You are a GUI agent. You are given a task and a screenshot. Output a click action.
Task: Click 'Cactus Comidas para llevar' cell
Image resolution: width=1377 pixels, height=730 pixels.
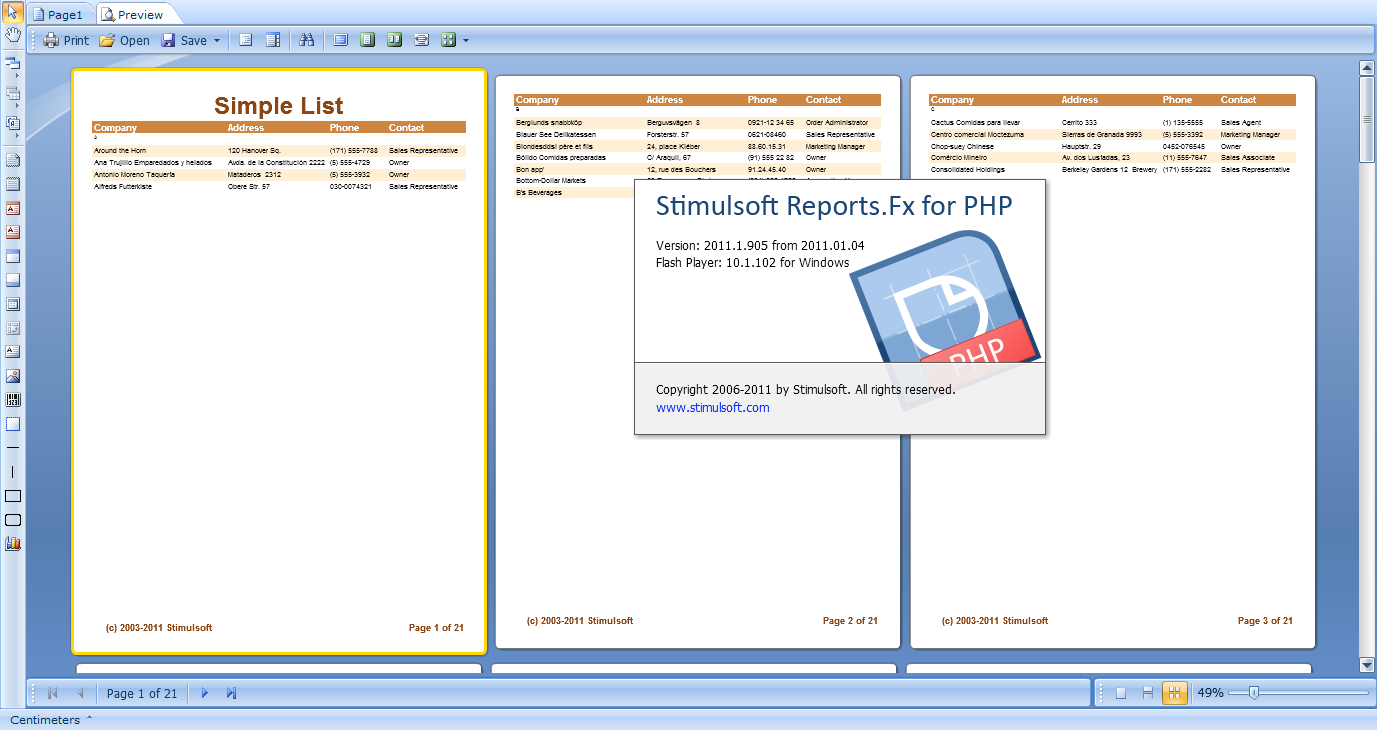click(975, 122)
